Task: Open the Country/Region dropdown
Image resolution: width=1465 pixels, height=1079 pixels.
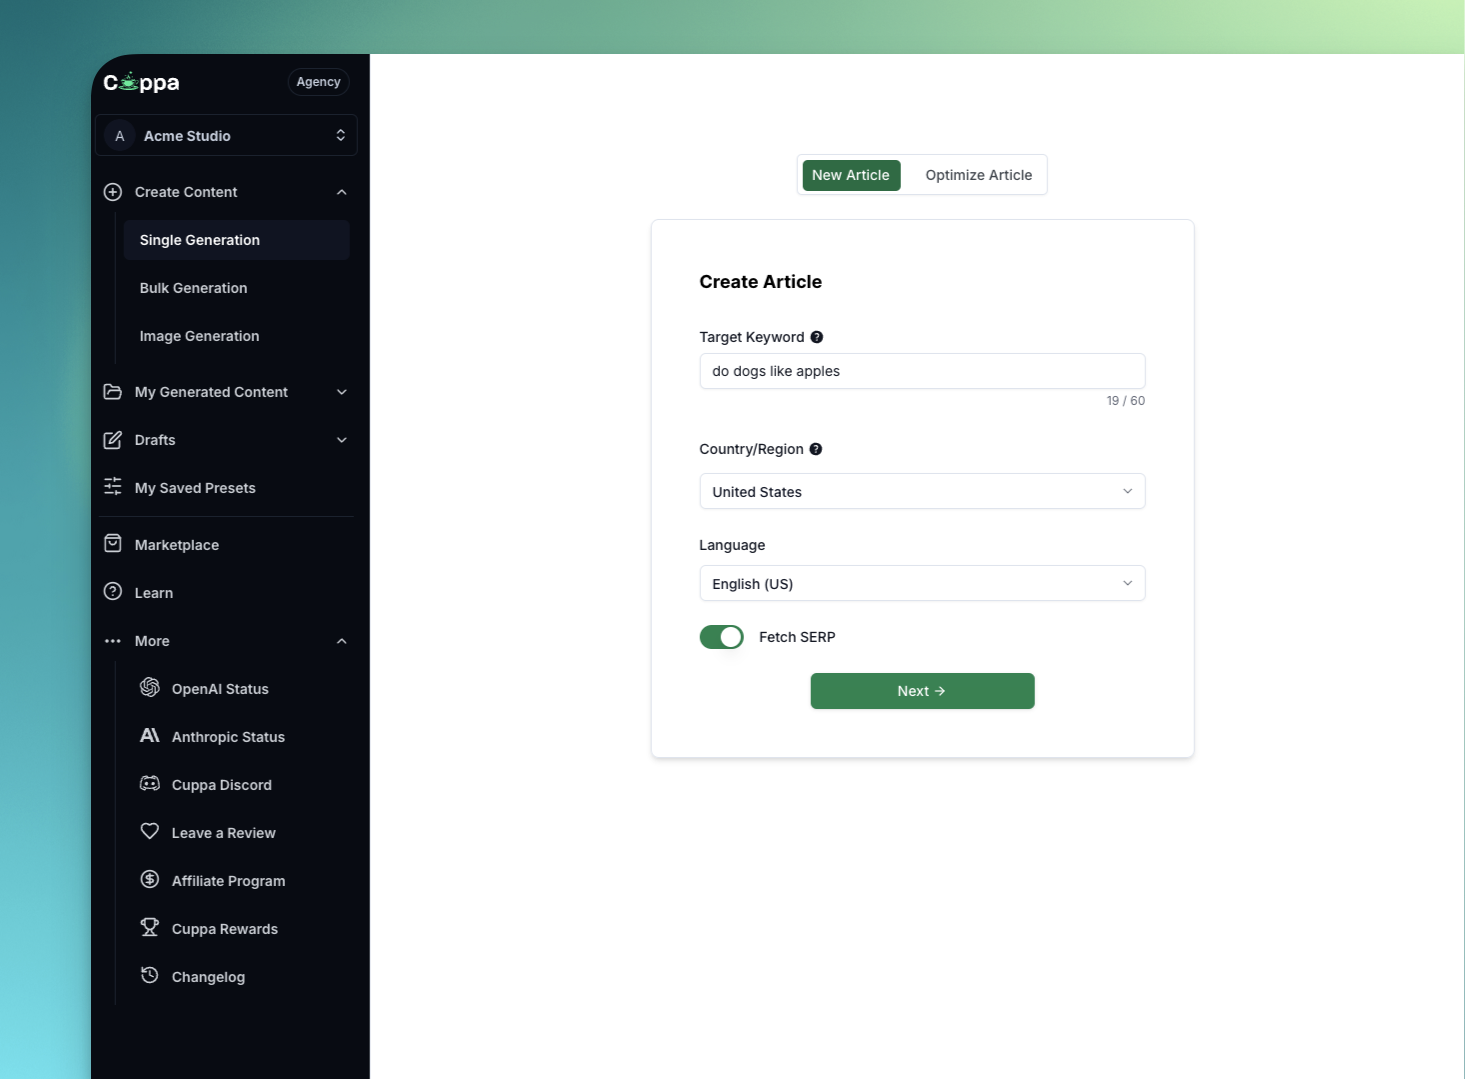Action: 921,491
